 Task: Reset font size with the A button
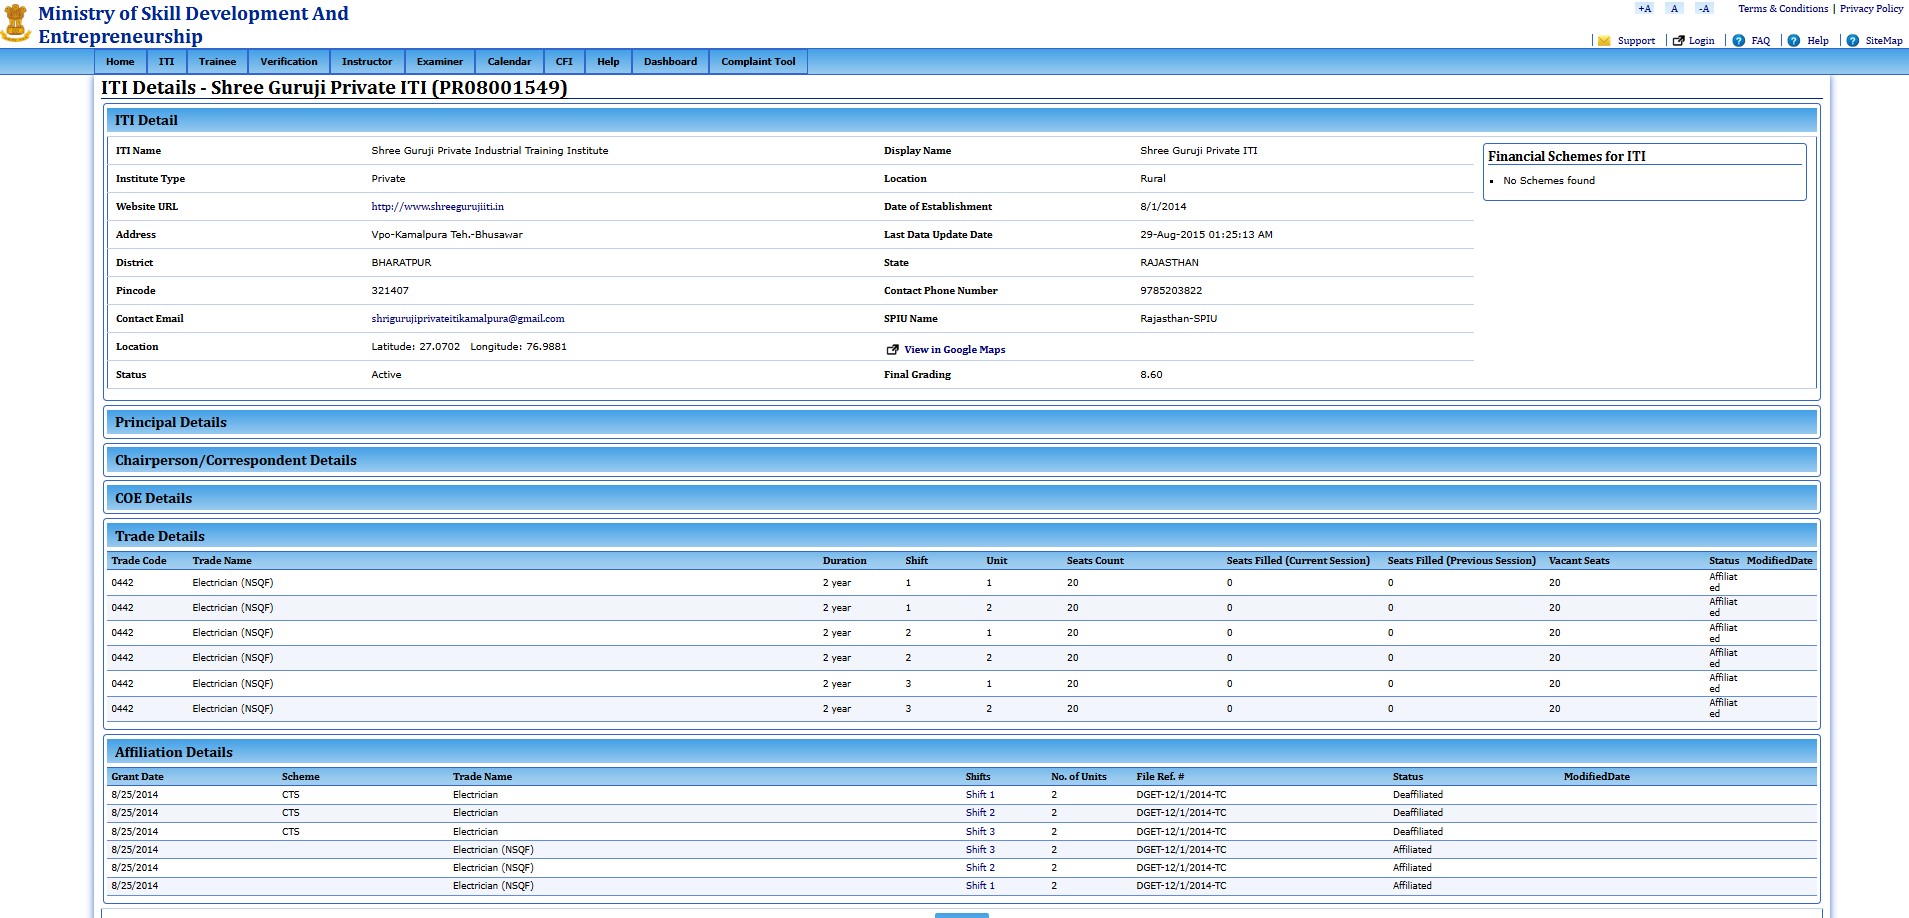click(x=1674, y=9)
